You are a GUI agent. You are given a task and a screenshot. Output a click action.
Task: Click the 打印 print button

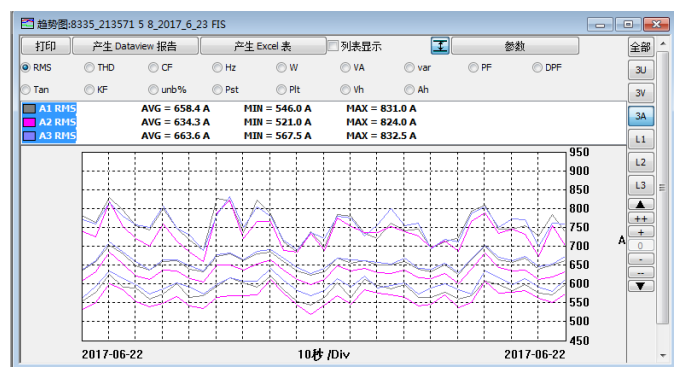click(x=45, y=46)
